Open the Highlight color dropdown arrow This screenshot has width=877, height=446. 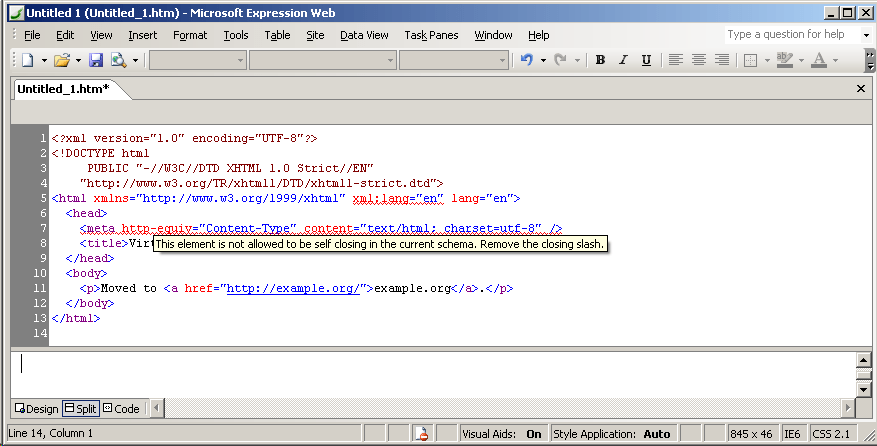pyautogui.click(x=801, y=60)
